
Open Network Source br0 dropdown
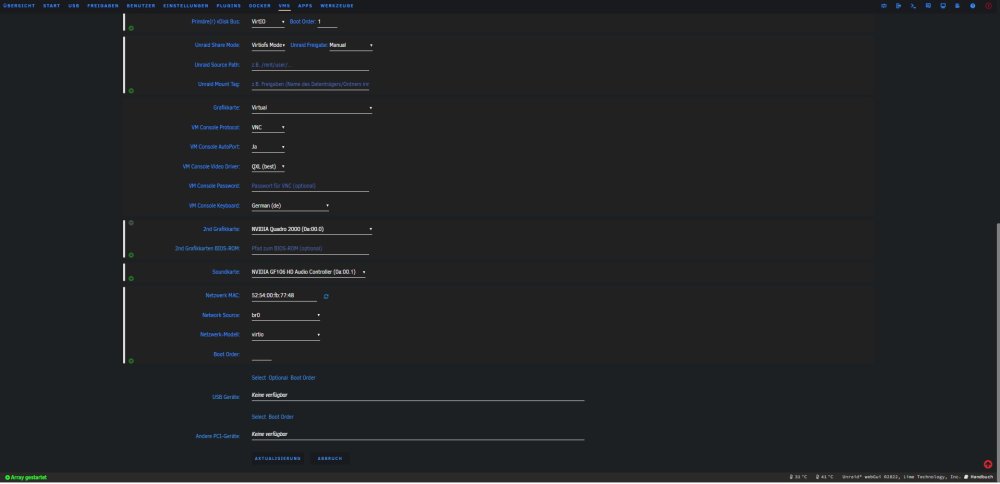(285, 315)
